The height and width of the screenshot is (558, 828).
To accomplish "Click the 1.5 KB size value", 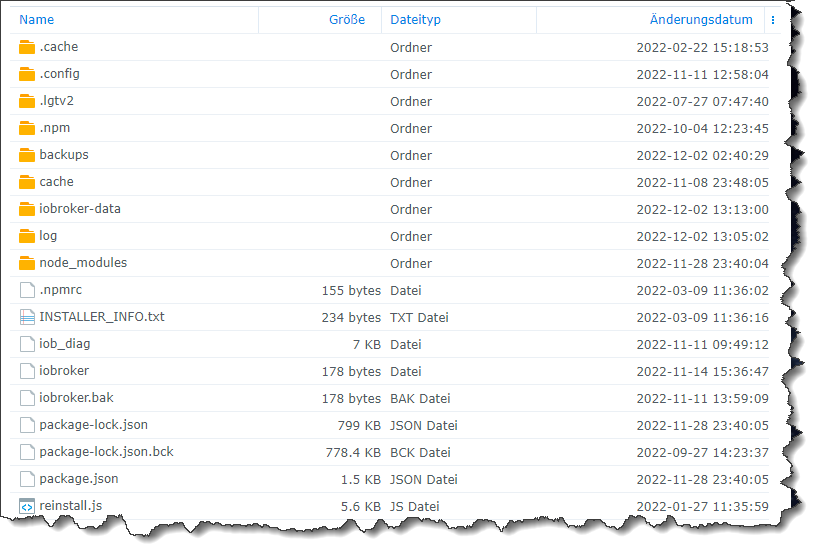I will pyautogui.click(x=361, y=479).
